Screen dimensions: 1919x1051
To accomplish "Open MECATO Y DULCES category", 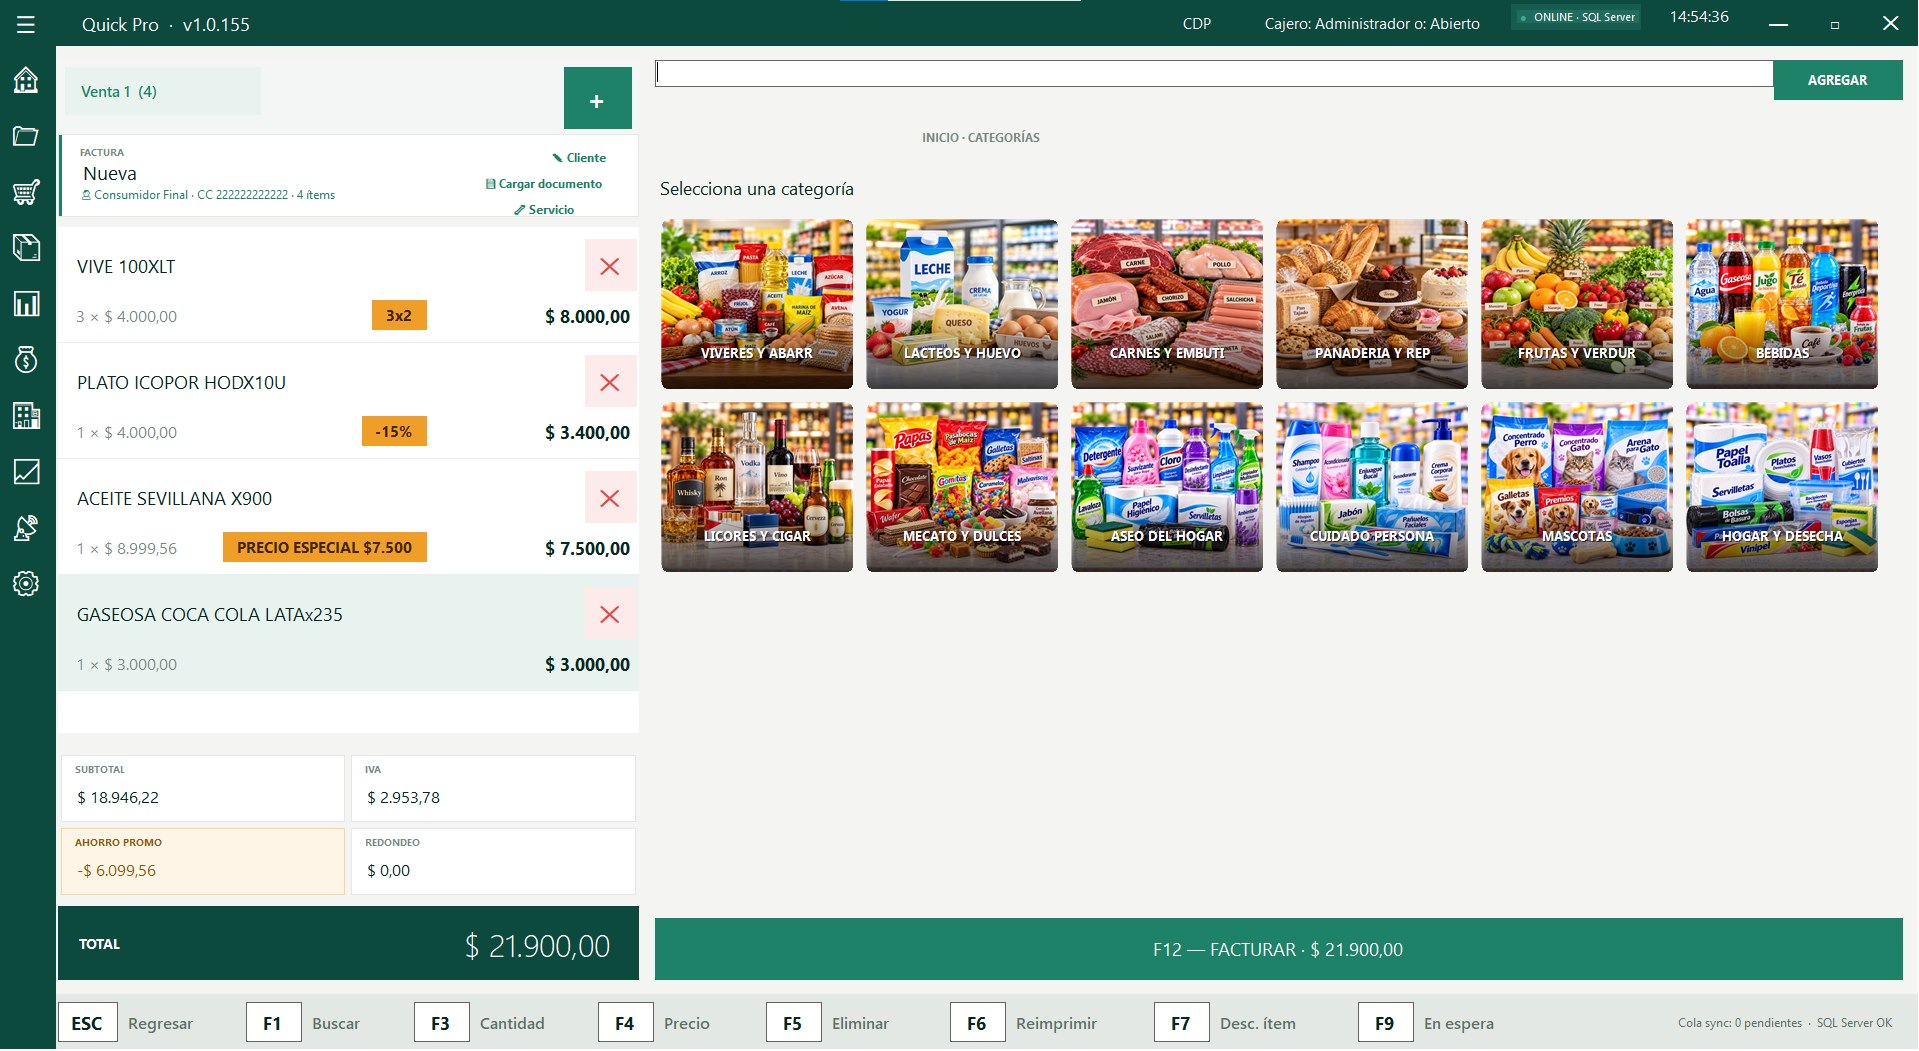I will [x=962, y=487].
